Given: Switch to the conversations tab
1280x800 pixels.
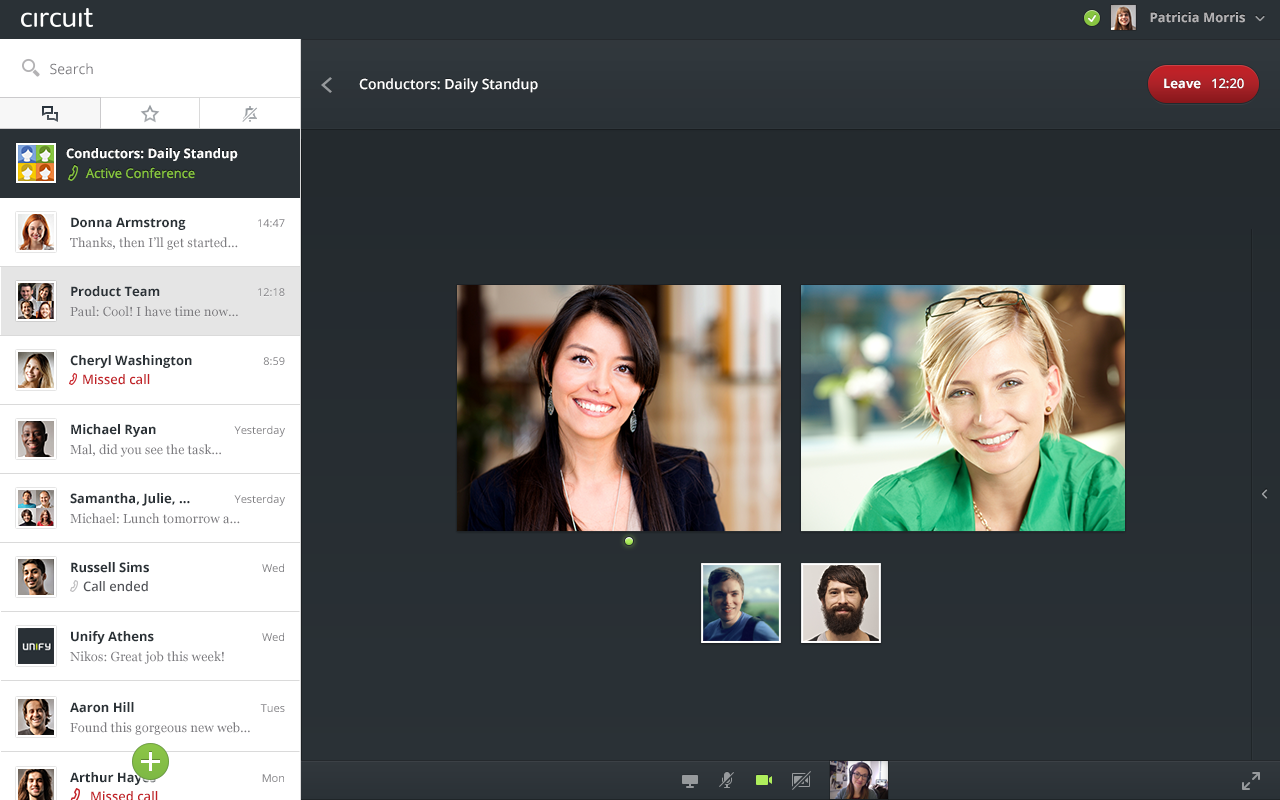Looking at the screenshot, I should click(x=50, y=113).
